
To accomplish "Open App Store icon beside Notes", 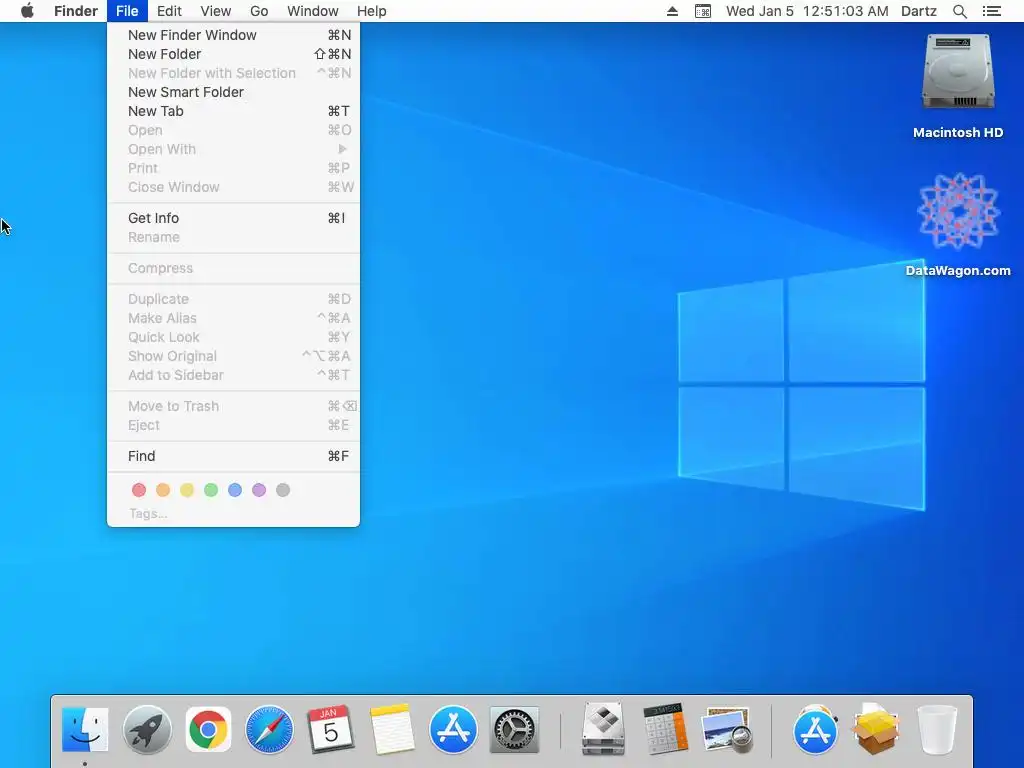I will point(453,729).
